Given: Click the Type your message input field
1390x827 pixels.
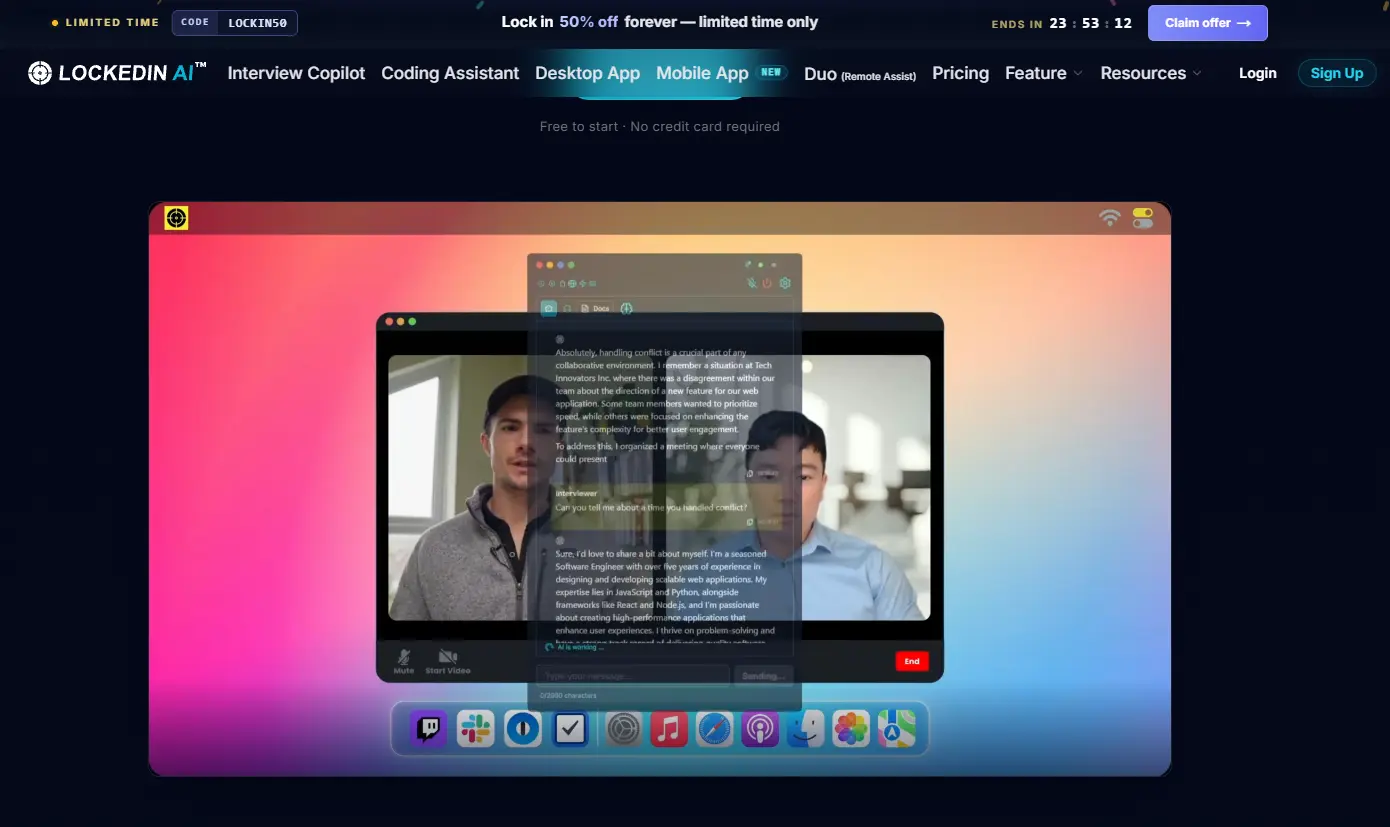Looking at the screenshot, I should coord(632,676).
